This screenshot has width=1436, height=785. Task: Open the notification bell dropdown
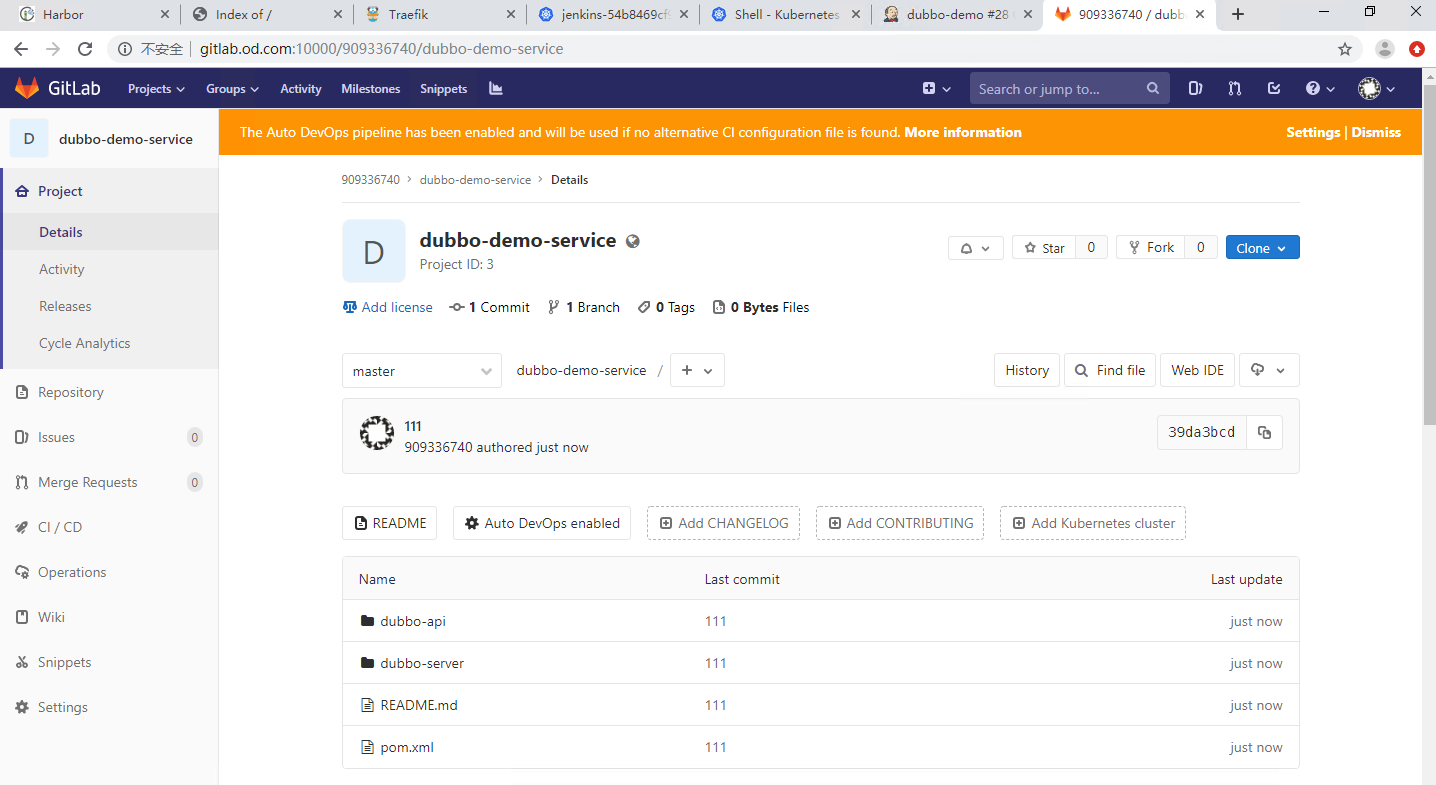point(975,248)
